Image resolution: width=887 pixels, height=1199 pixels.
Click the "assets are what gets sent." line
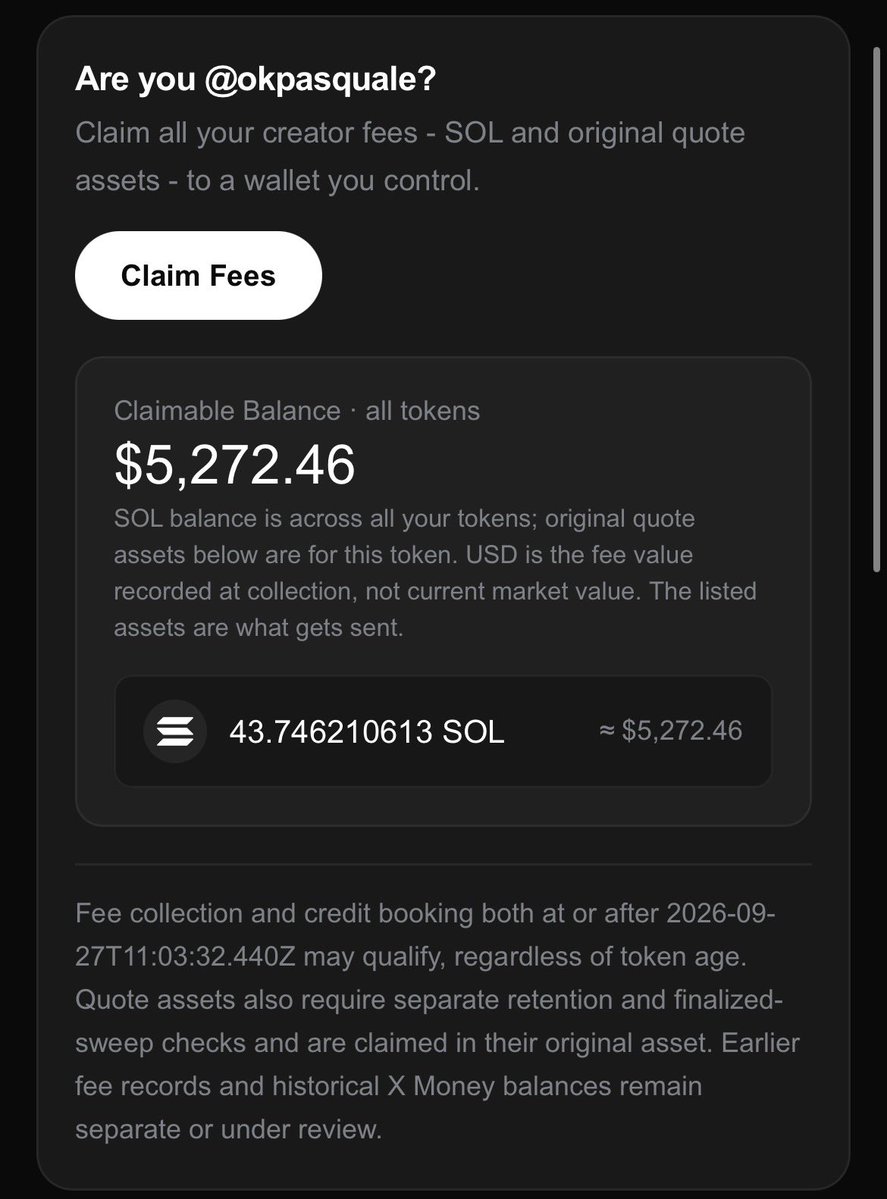258,628
